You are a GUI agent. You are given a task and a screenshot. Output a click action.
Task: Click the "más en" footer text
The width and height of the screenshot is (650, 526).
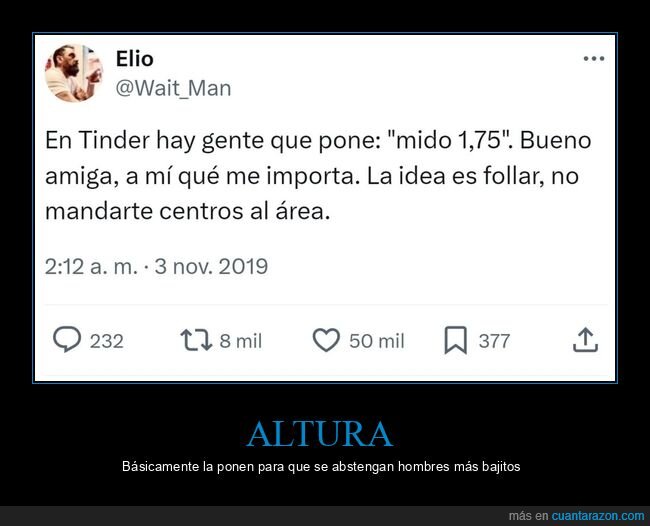[x=528, y=516]
